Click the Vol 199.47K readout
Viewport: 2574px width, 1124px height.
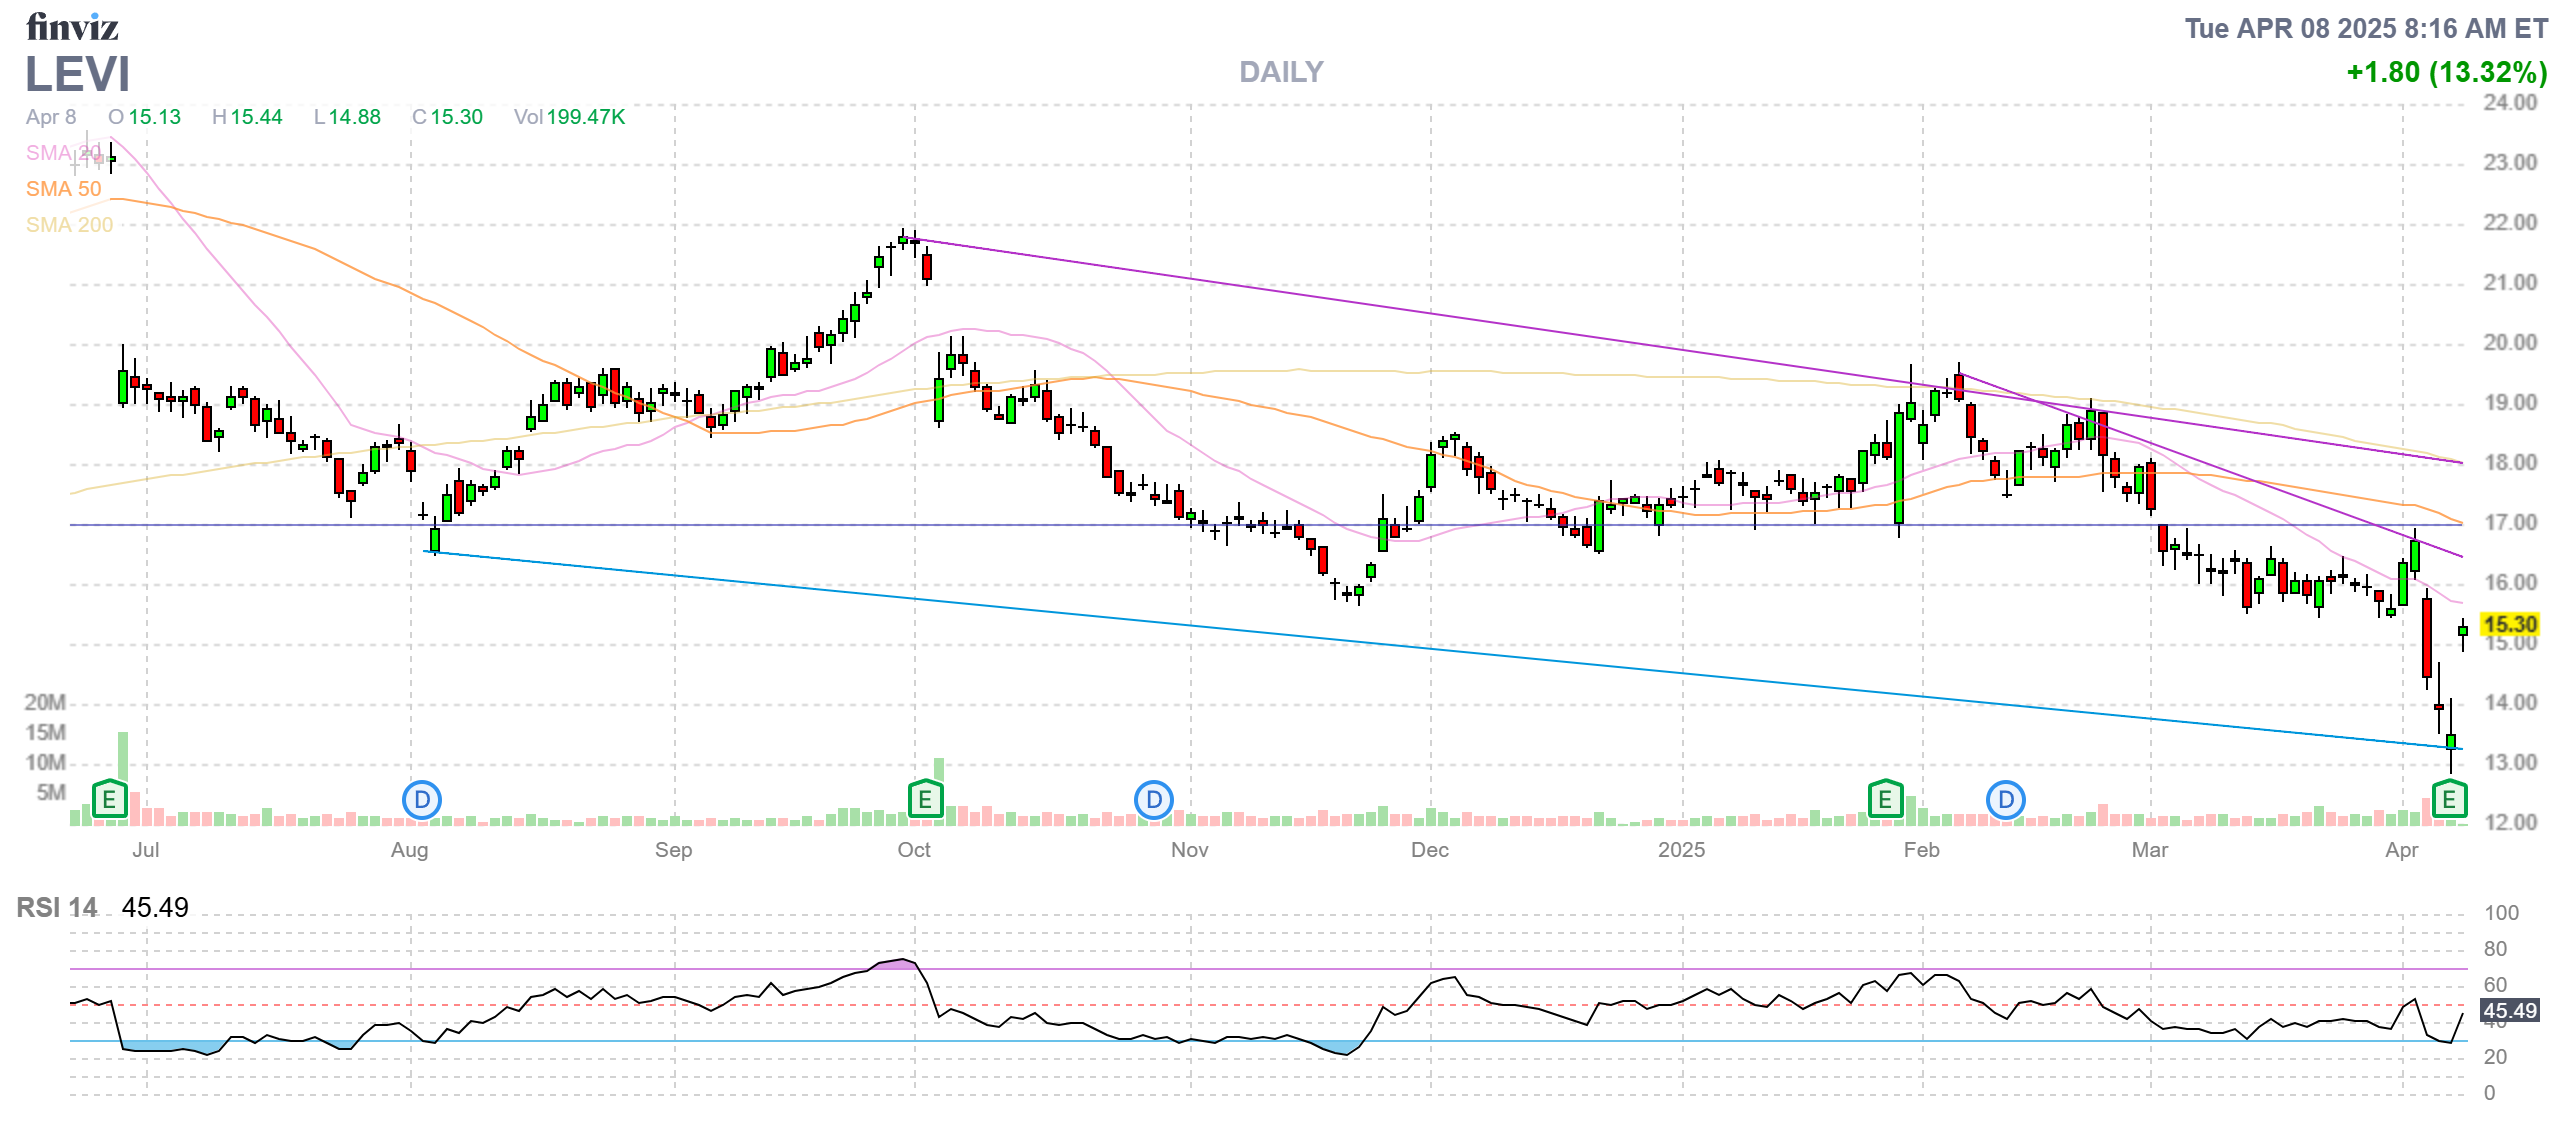click(569, 117)
